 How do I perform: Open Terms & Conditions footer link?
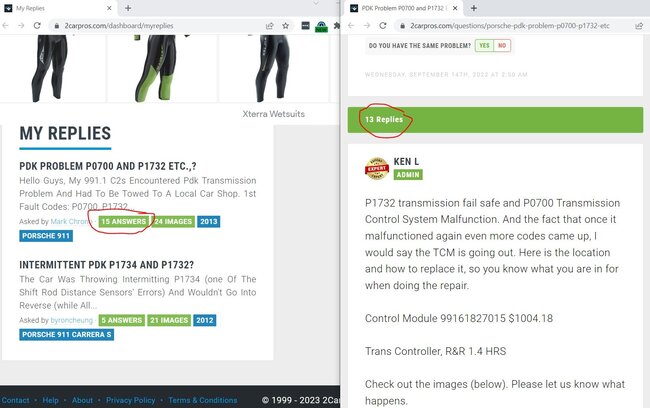pos(203,400)
